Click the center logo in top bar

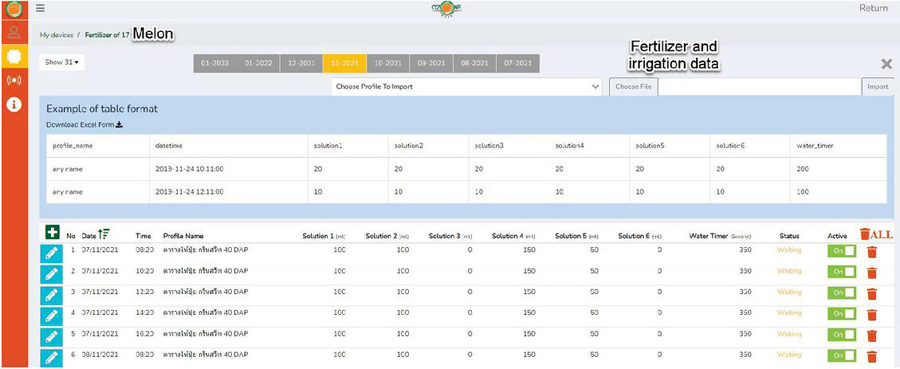coord(447,8)
